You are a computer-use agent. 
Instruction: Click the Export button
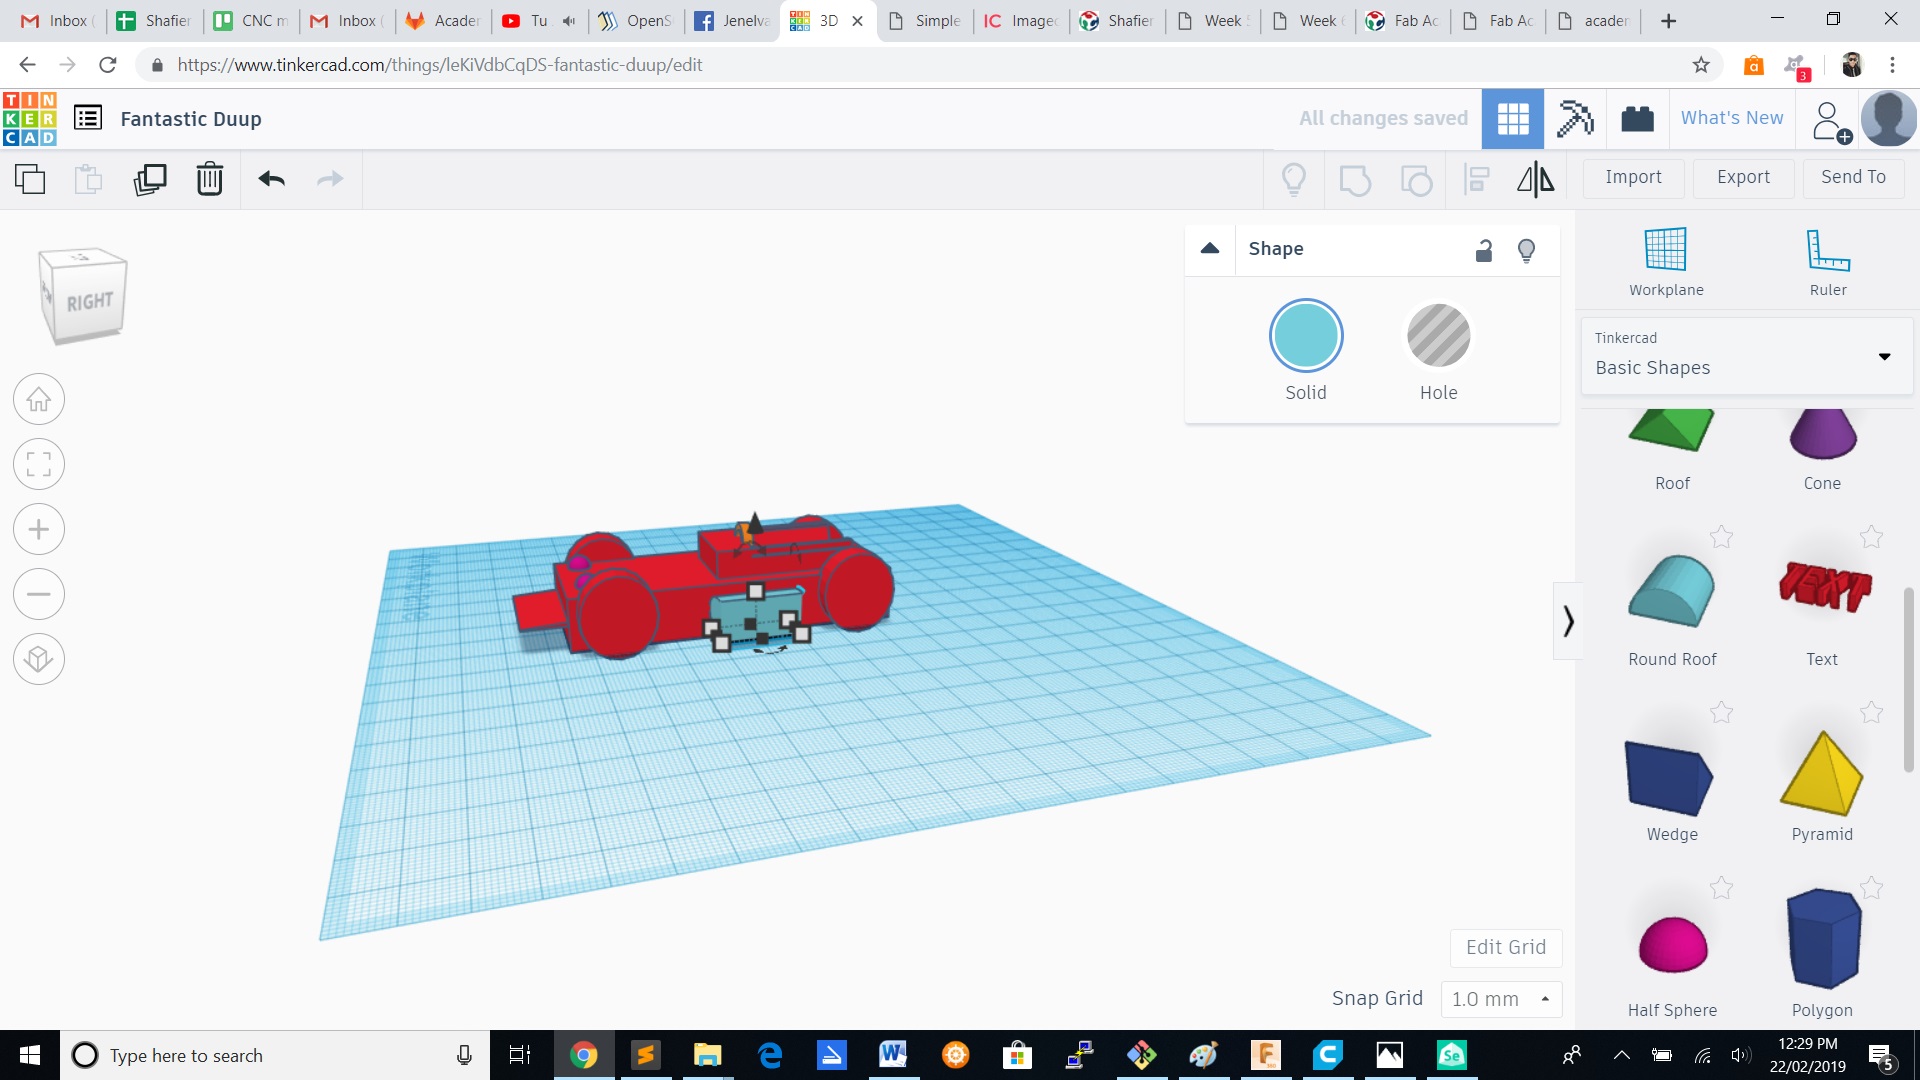coord(1742,177)
